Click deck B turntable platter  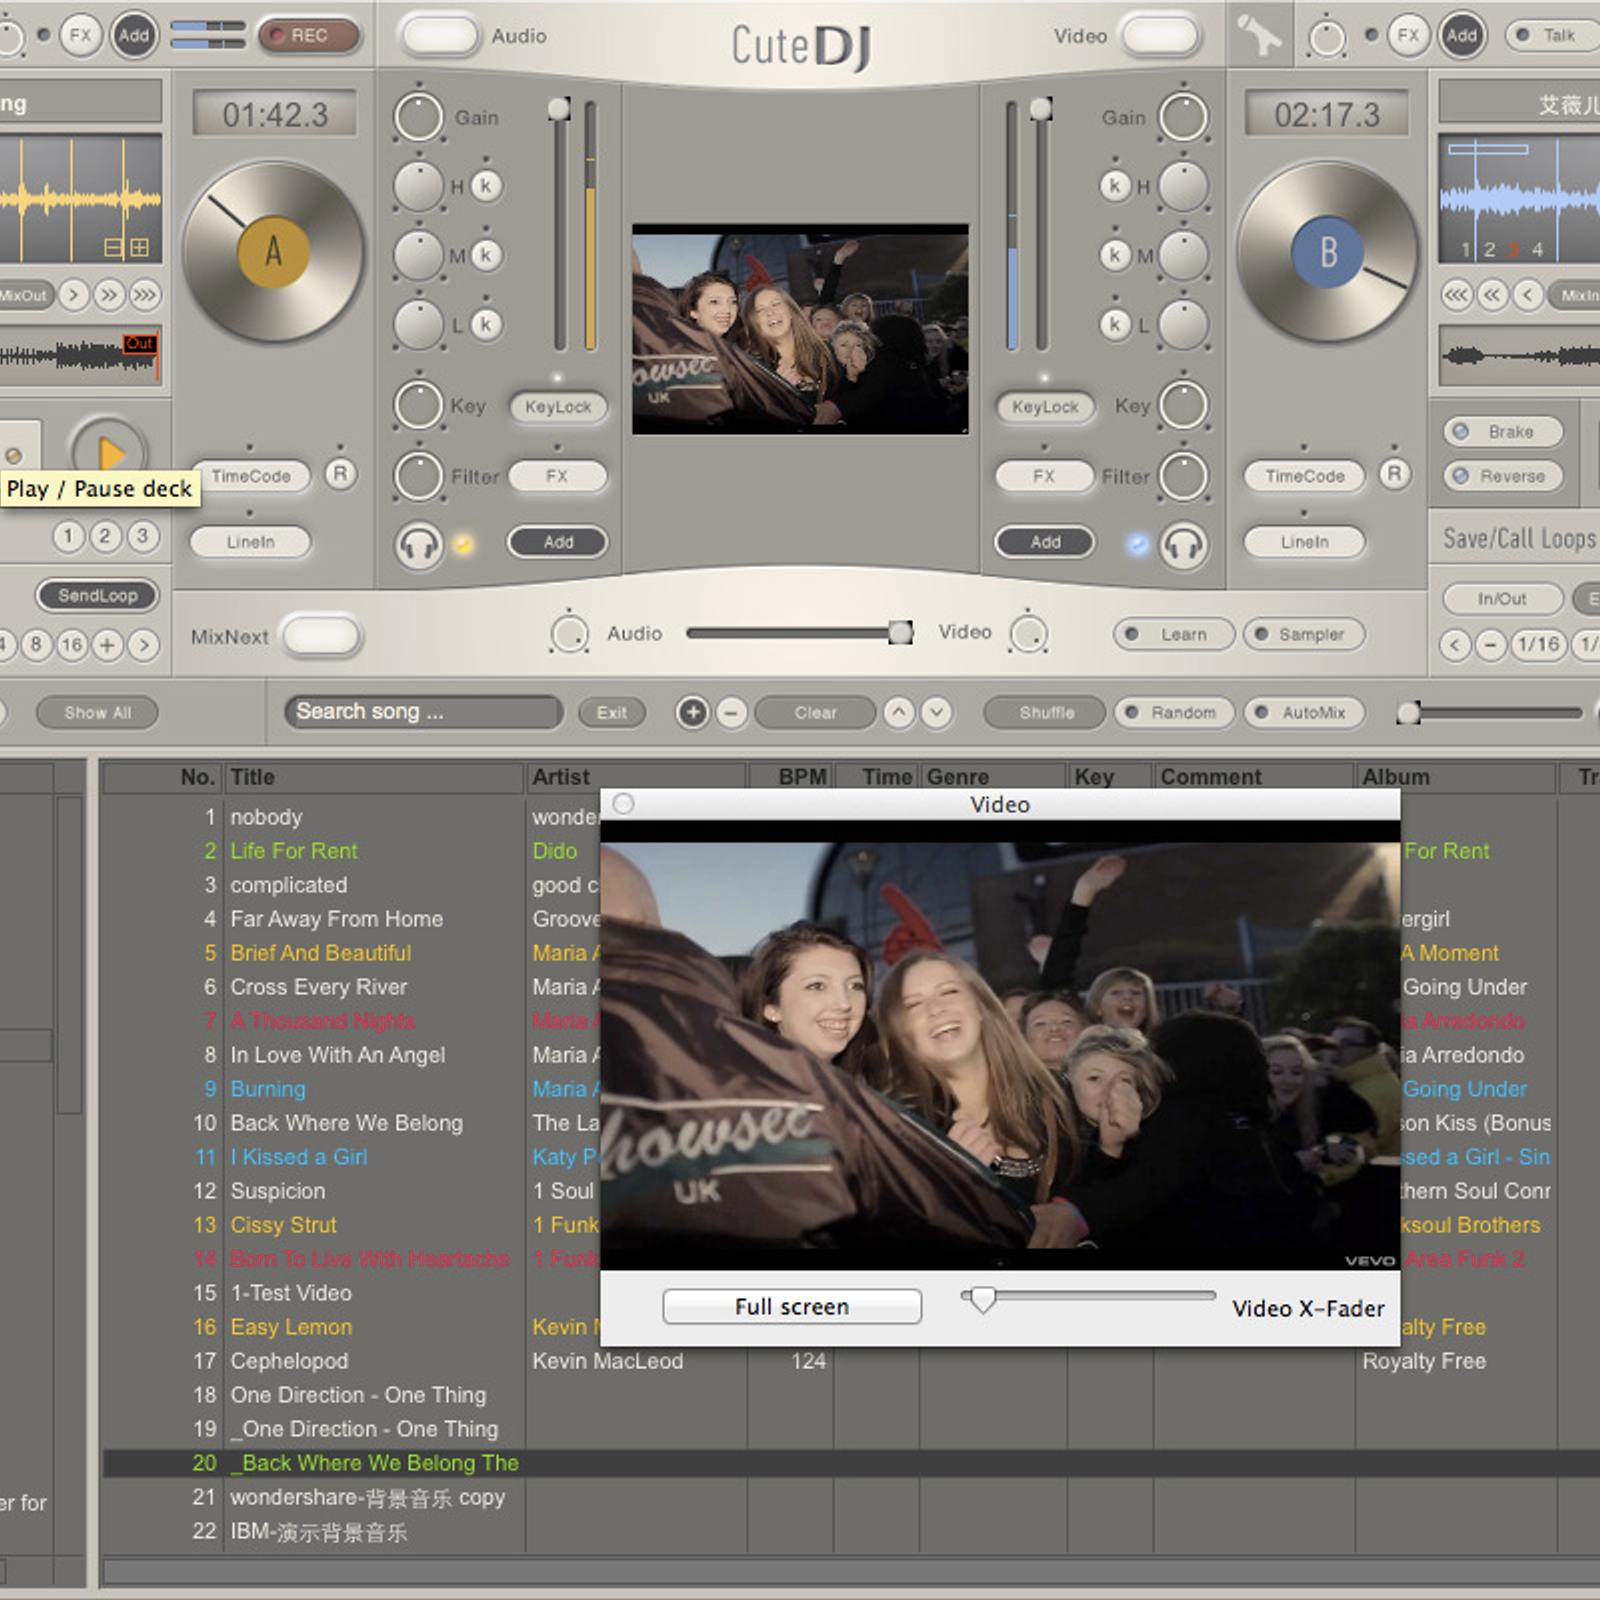point(1328,251)
